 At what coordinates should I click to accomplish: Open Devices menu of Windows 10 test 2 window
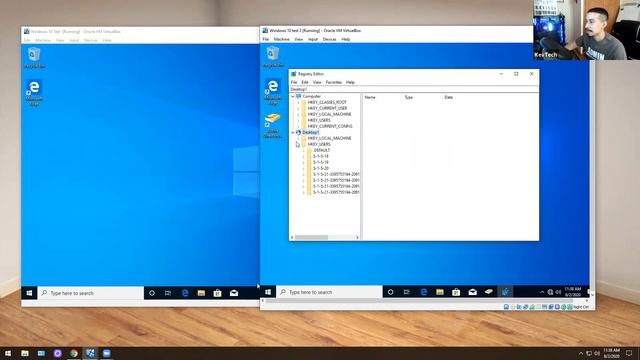tap(329, 40)
